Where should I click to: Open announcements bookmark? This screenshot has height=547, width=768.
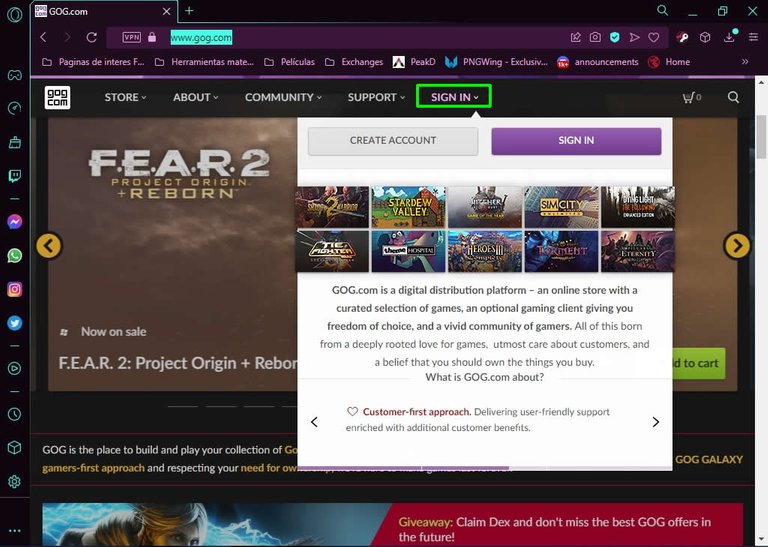pyautogui.click(x=598, y=62)
